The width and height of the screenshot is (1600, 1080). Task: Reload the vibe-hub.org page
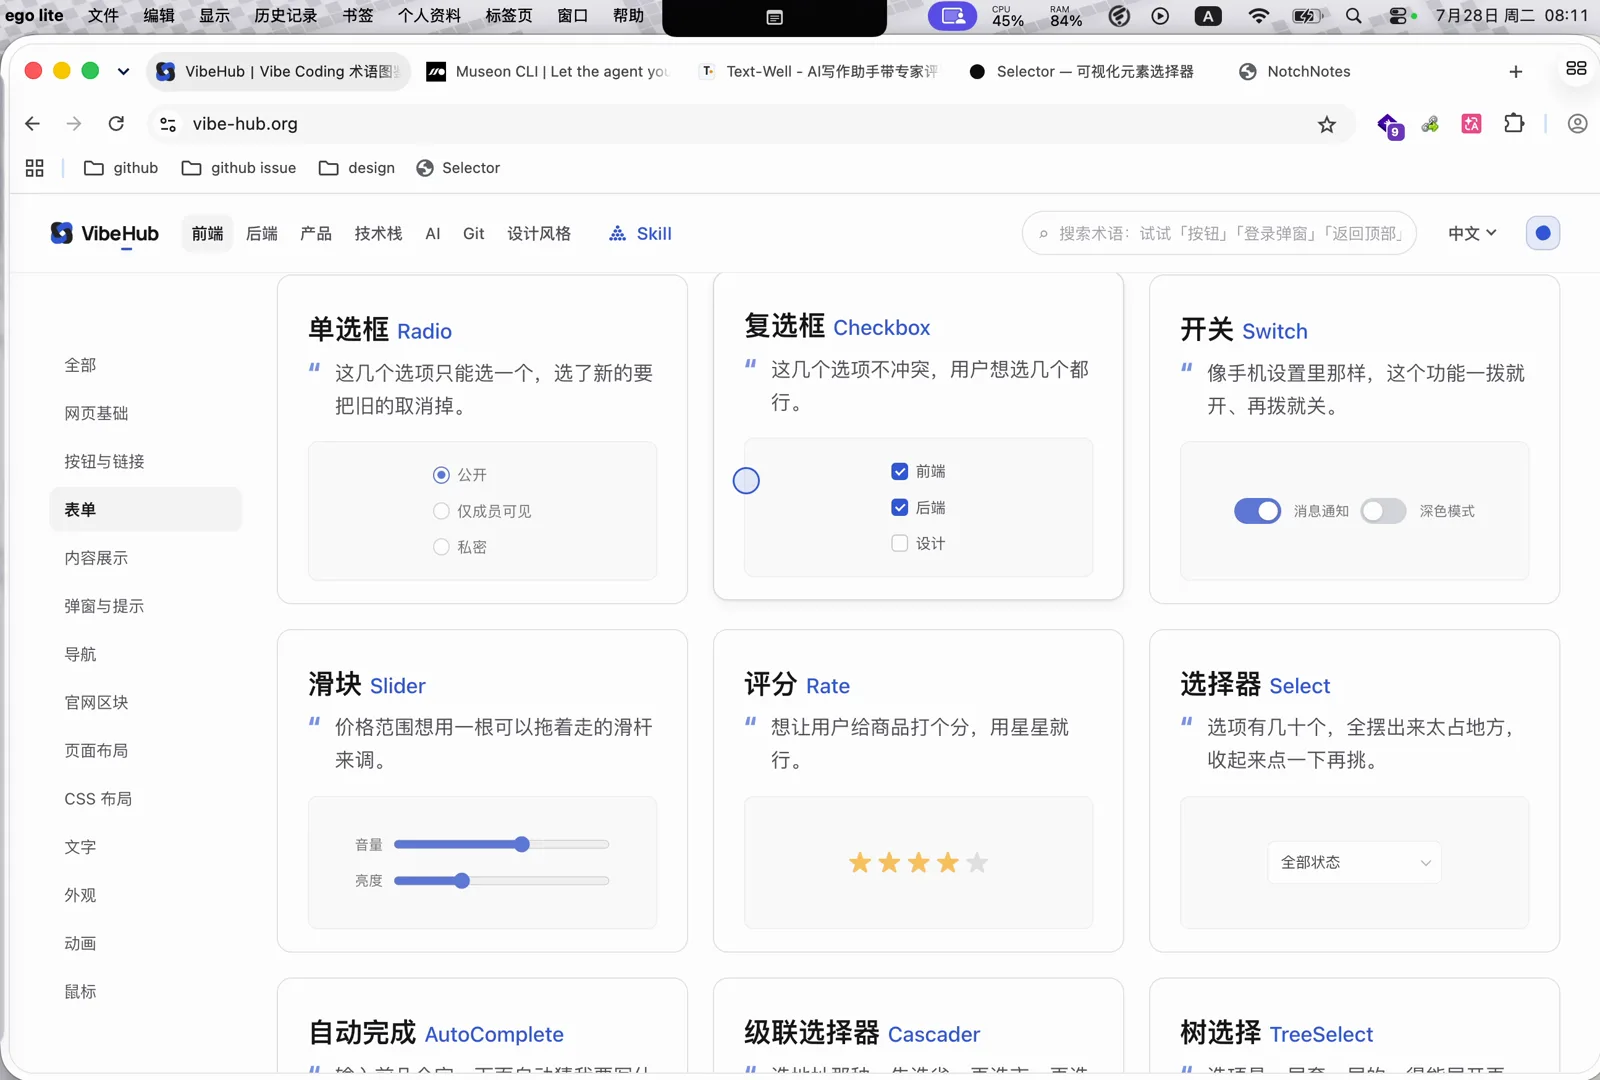[x=116, y=124]
